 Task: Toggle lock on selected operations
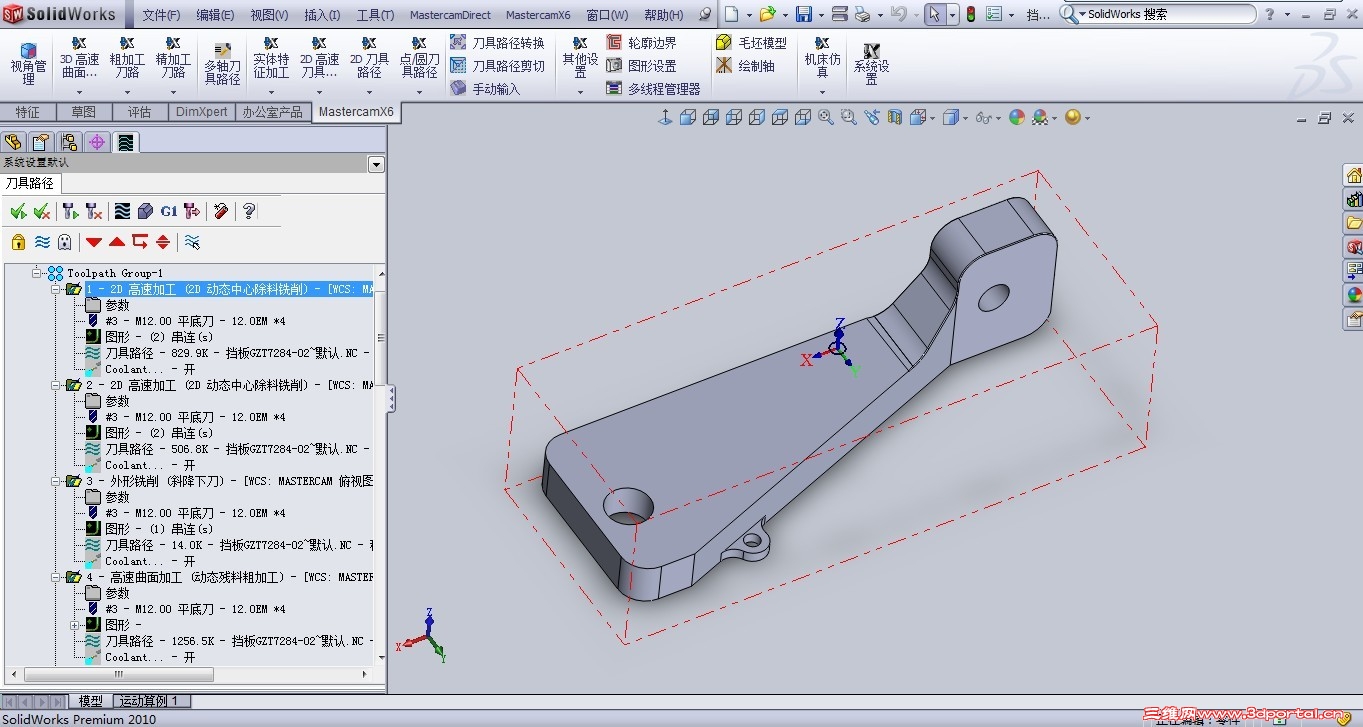(18, 241)
